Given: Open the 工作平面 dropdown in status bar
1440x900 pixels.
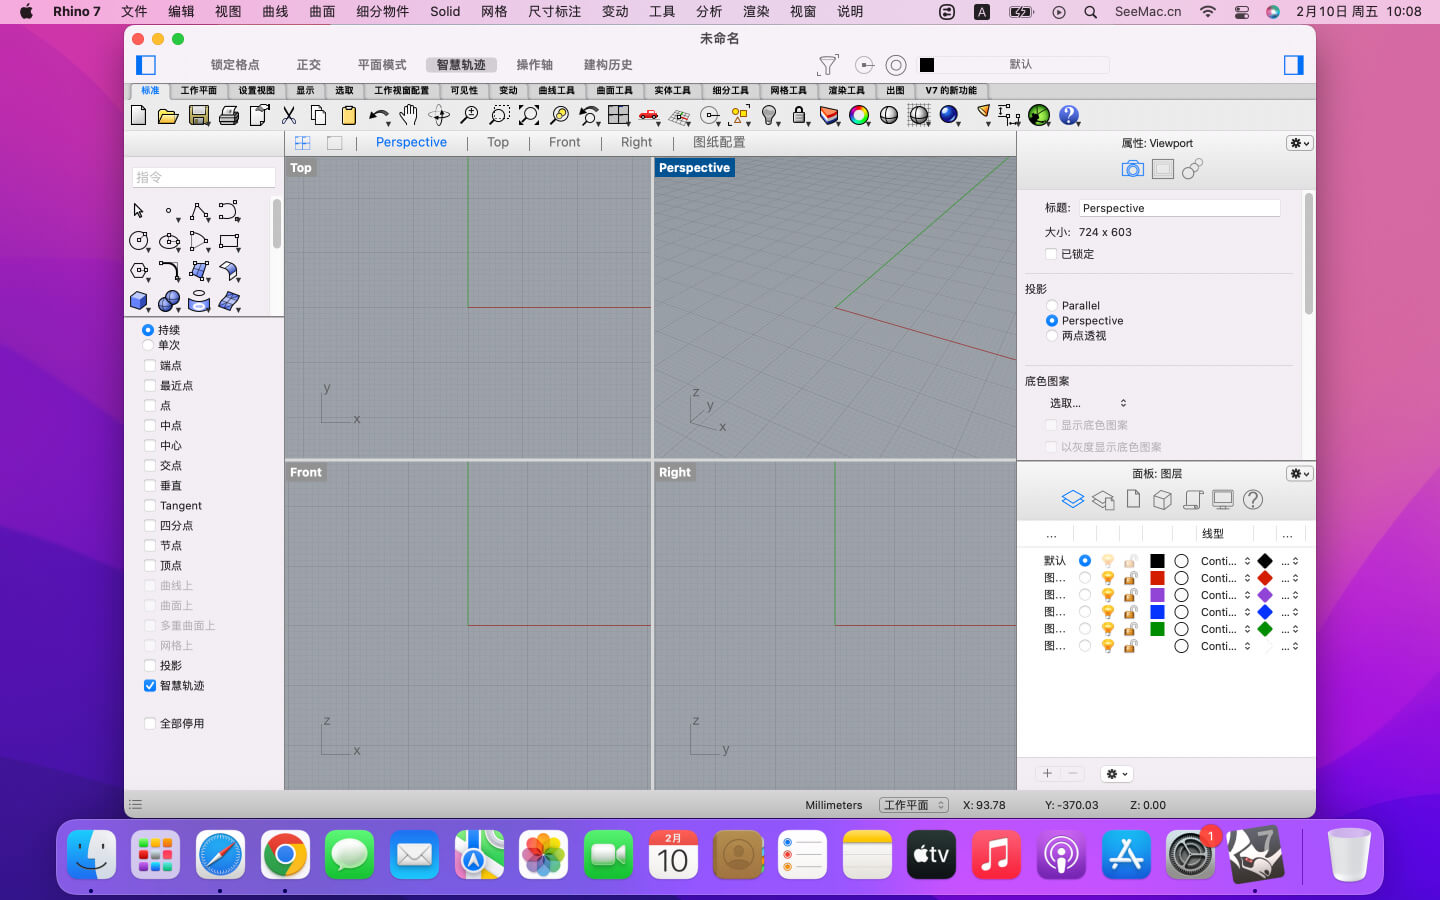Looking at the screenshot, I should (x=913, y=805).
